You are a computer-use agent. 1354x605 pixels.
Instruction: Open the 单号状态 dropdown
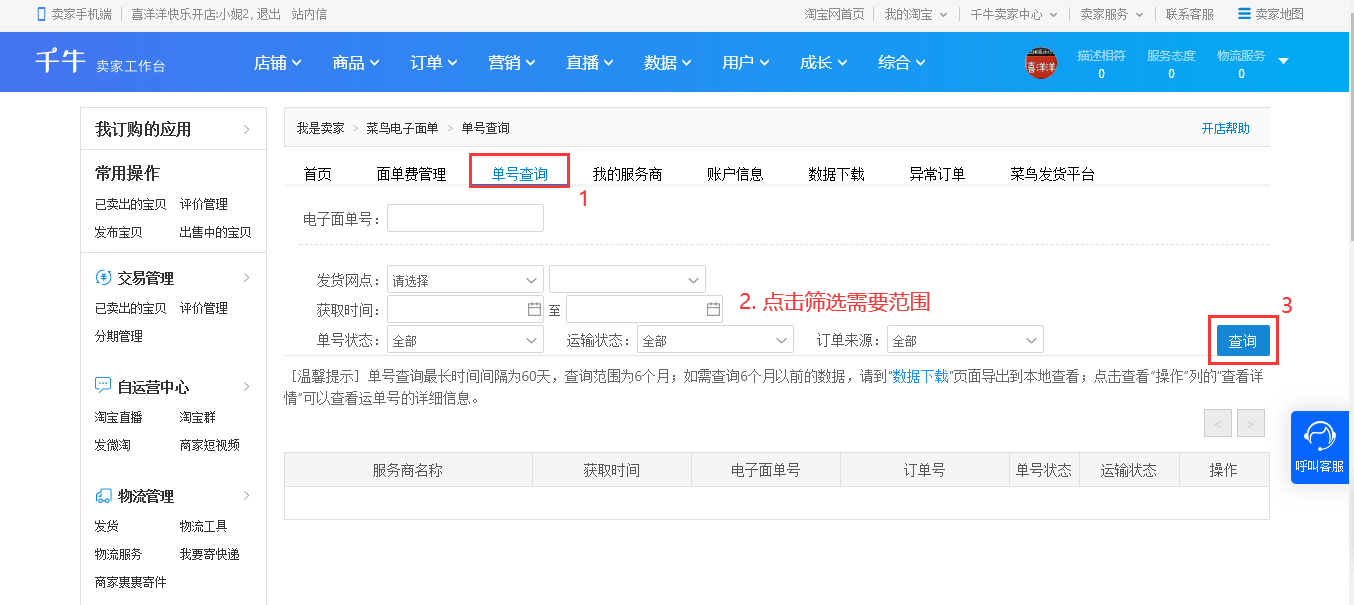click(x=465, y=341)
